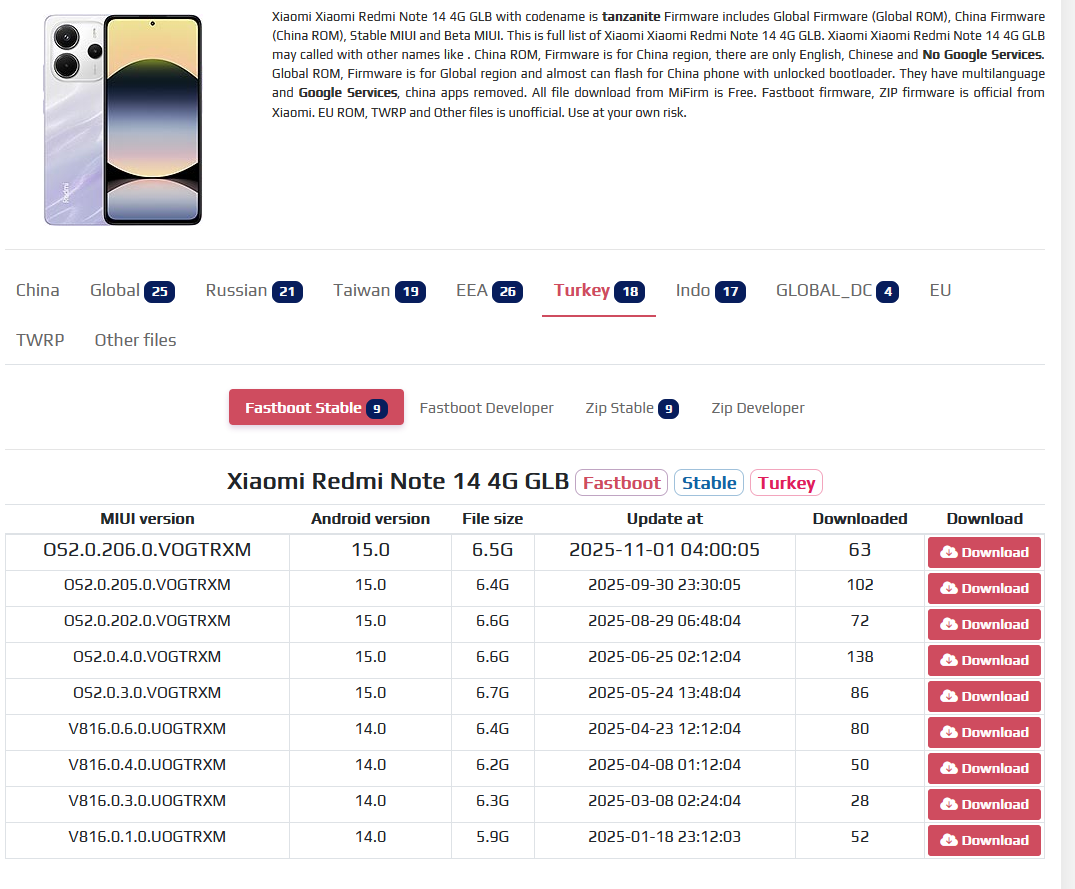Select version text OS2.0.205.0.VOGTRXM
Screen dimensions: 1075x889
[147, 585]
